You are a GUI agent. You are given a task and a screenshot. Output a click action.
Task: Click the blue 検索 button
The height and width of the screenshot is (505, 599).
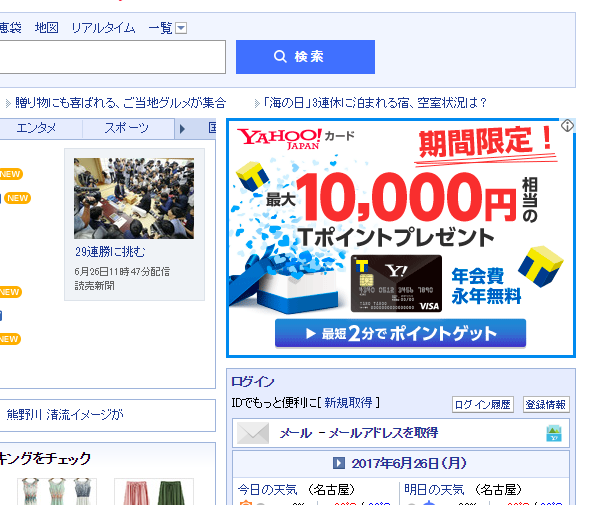305,57
